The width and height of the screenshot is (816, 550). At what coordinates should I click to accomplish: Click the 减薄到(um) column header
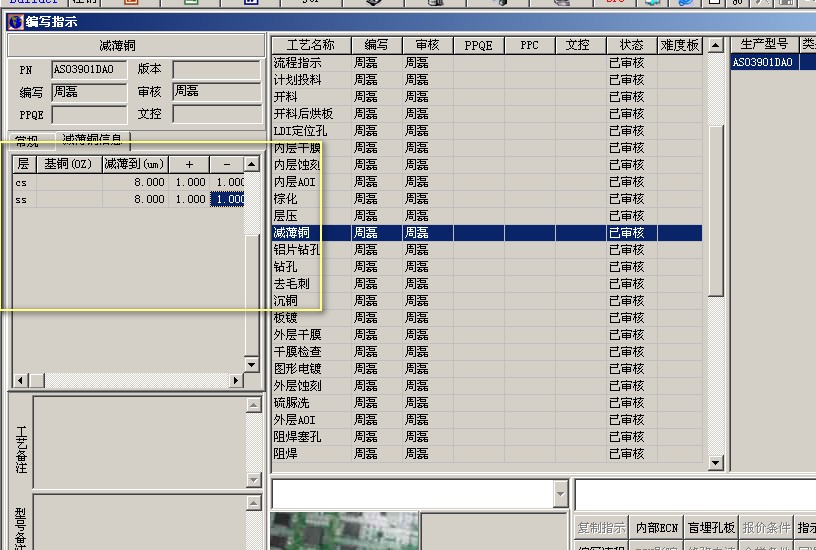135,164
